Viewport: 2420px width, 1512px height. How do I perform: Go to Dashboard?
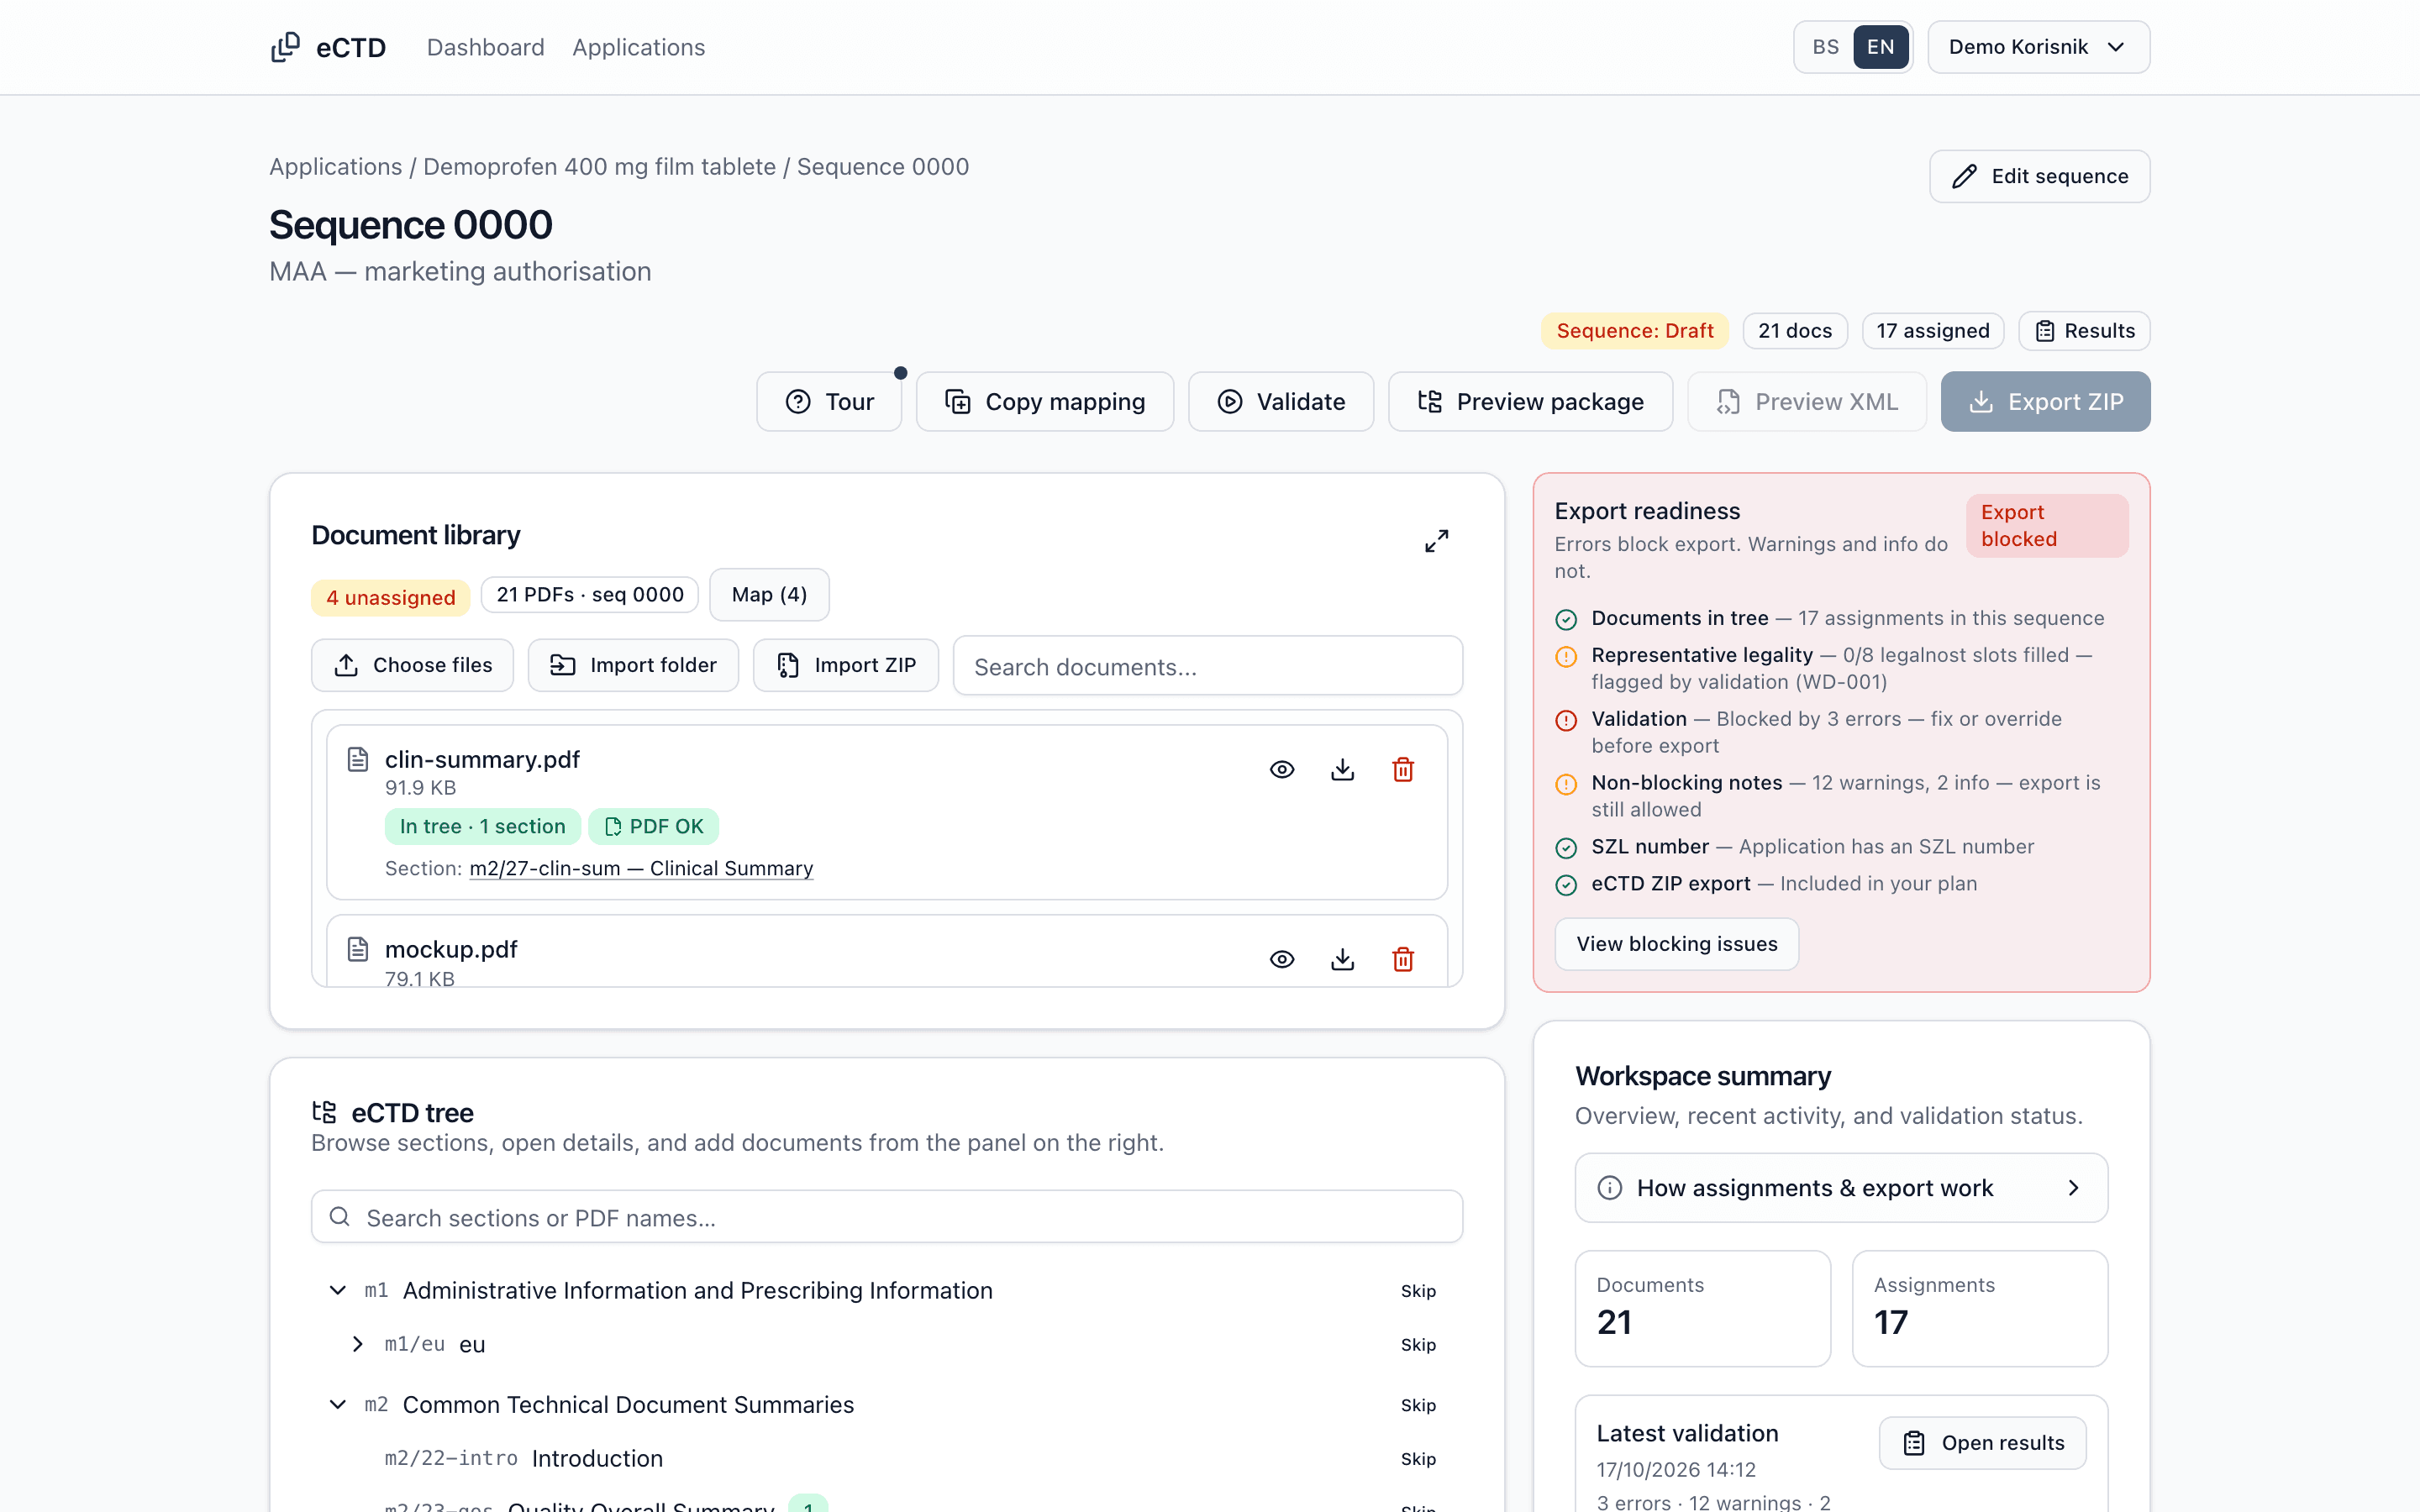[485, 47]
